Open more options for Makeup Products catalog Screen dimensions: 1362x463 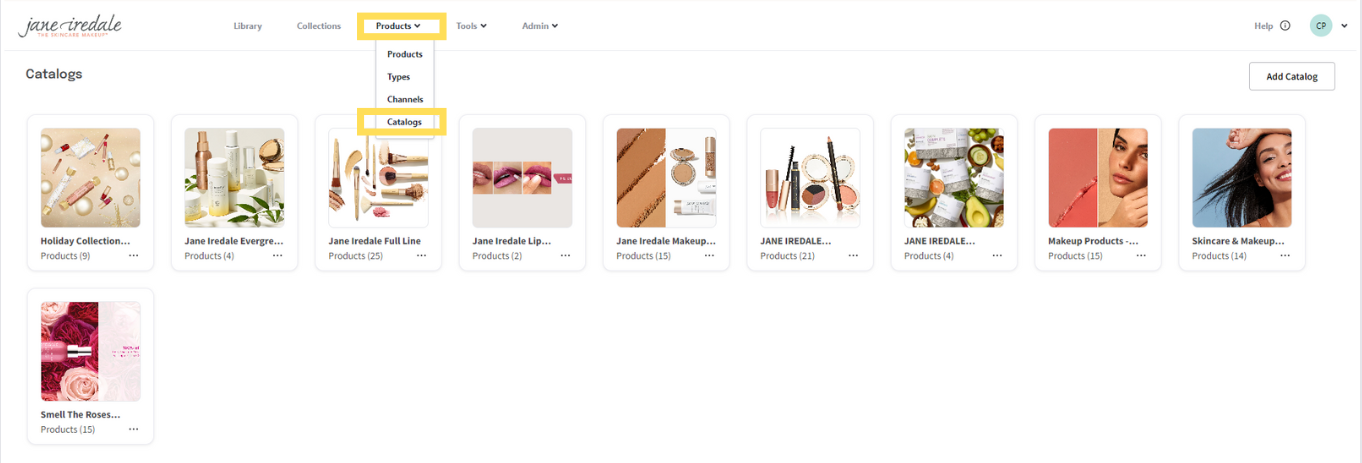tap(1141, 256)
